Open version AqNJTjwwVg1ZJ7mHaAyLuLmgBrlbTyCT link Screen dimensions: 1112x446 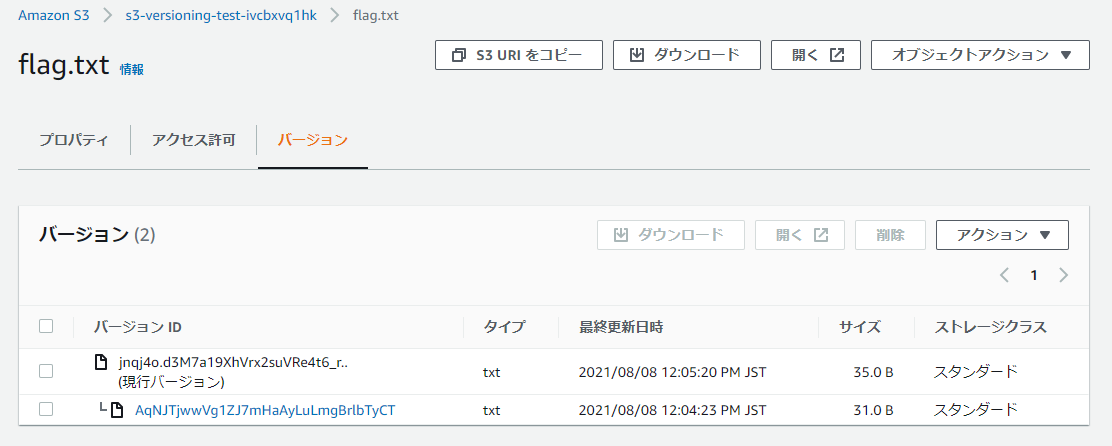click(x=265, y=410)
